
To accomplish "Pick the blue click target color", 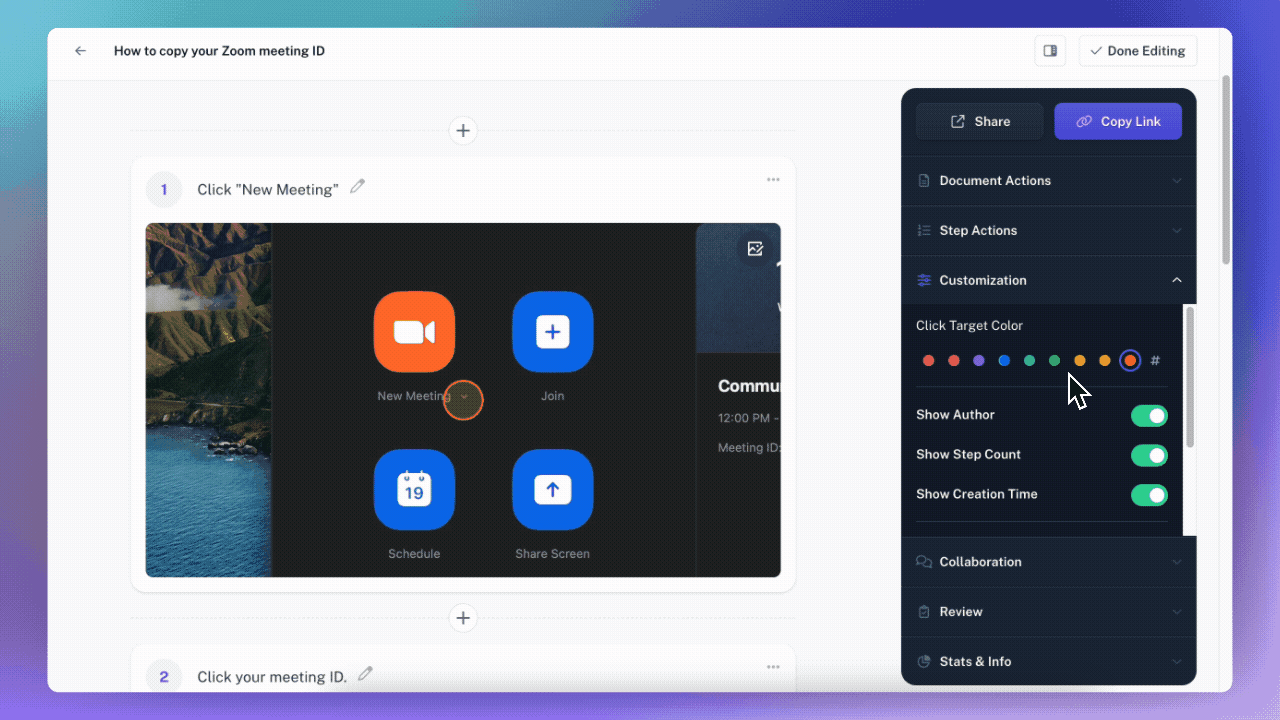I will pos(1004,361).
